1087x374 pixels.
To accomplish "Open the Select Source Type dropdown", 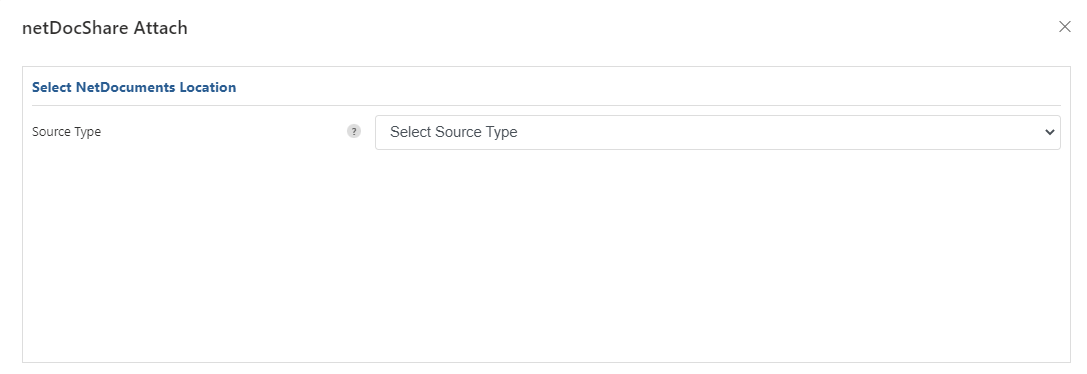I will click(718, 132).
